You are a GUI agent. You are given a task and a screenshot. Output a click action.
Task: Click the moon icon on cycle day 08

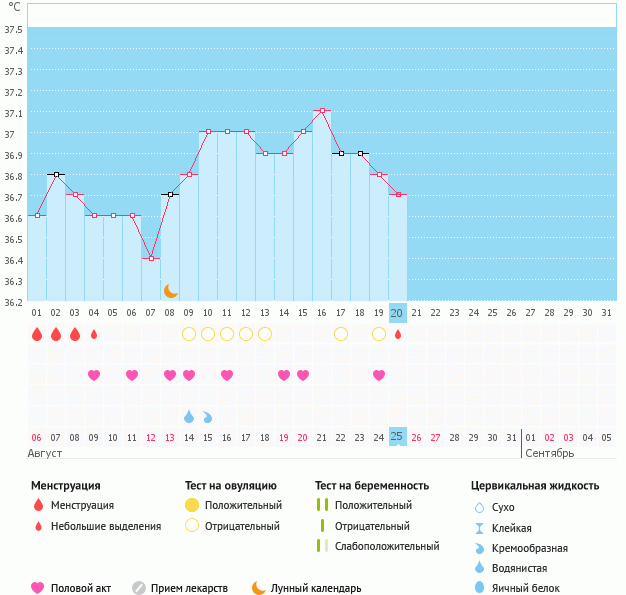tap(171, 290)
